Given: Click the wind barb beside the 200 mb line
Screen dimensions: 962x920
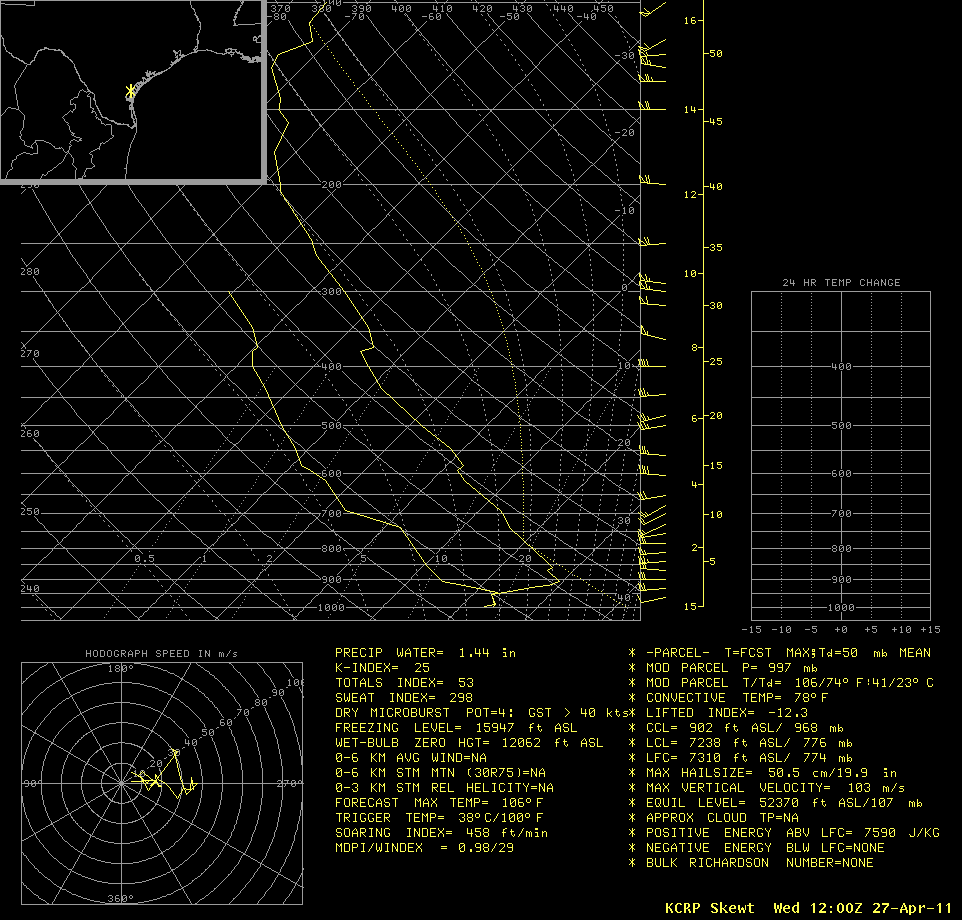Looking at the screenshot, I should click(653, 182).
